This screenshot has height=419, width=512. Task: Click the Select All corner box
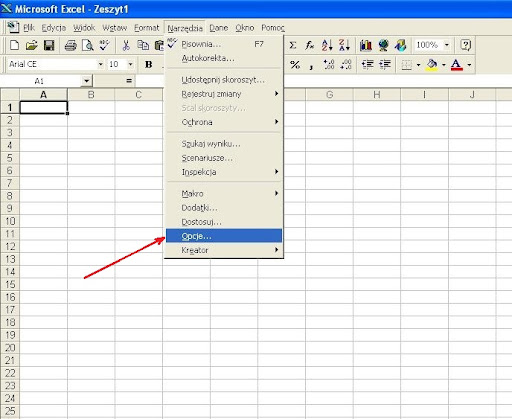click(x=10, y=95)
